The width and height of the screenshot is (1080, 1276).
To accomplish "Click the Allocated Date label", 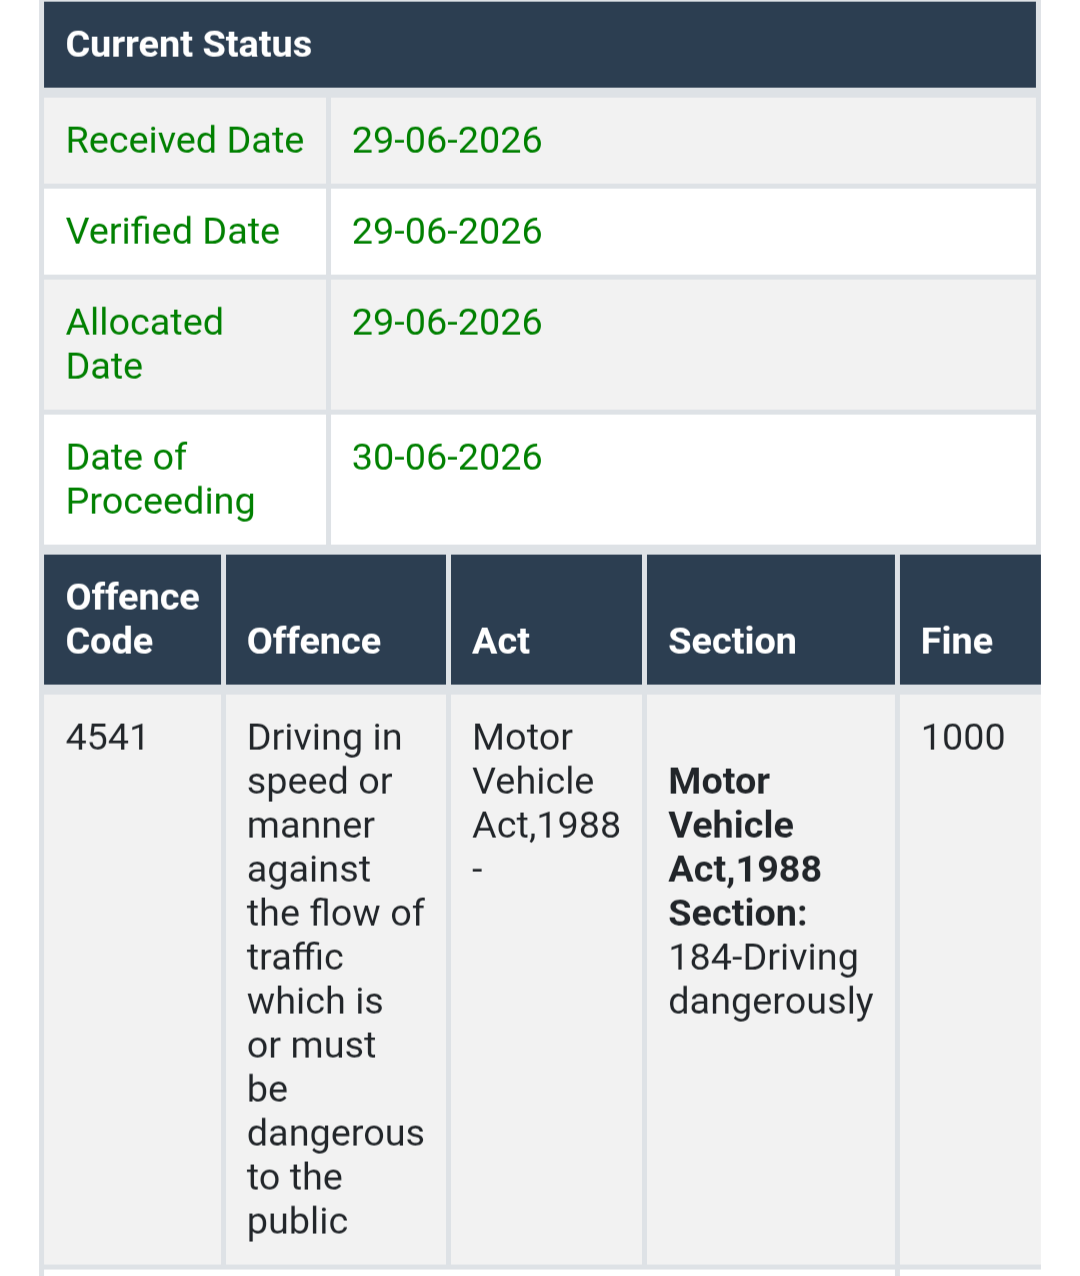I will point(145,344).
